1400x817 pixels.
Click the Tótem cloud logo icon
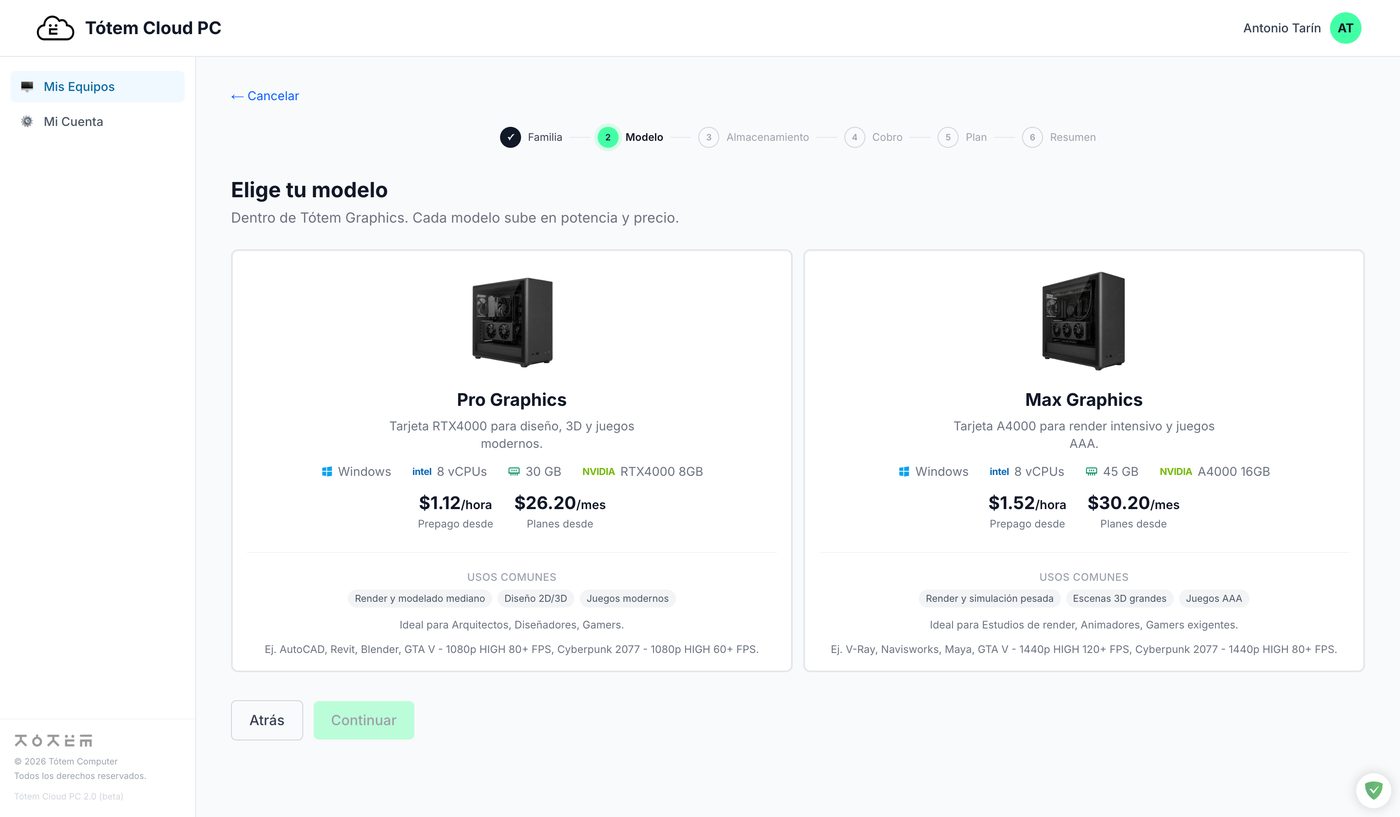(55, 28)
